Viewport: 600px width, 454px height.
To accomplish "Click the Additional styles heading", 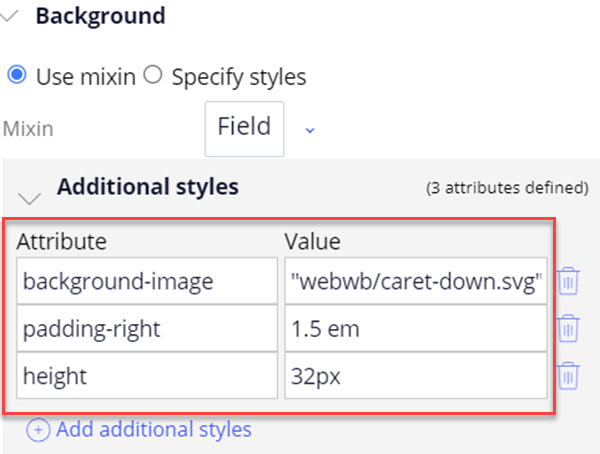I will [148, 187].
